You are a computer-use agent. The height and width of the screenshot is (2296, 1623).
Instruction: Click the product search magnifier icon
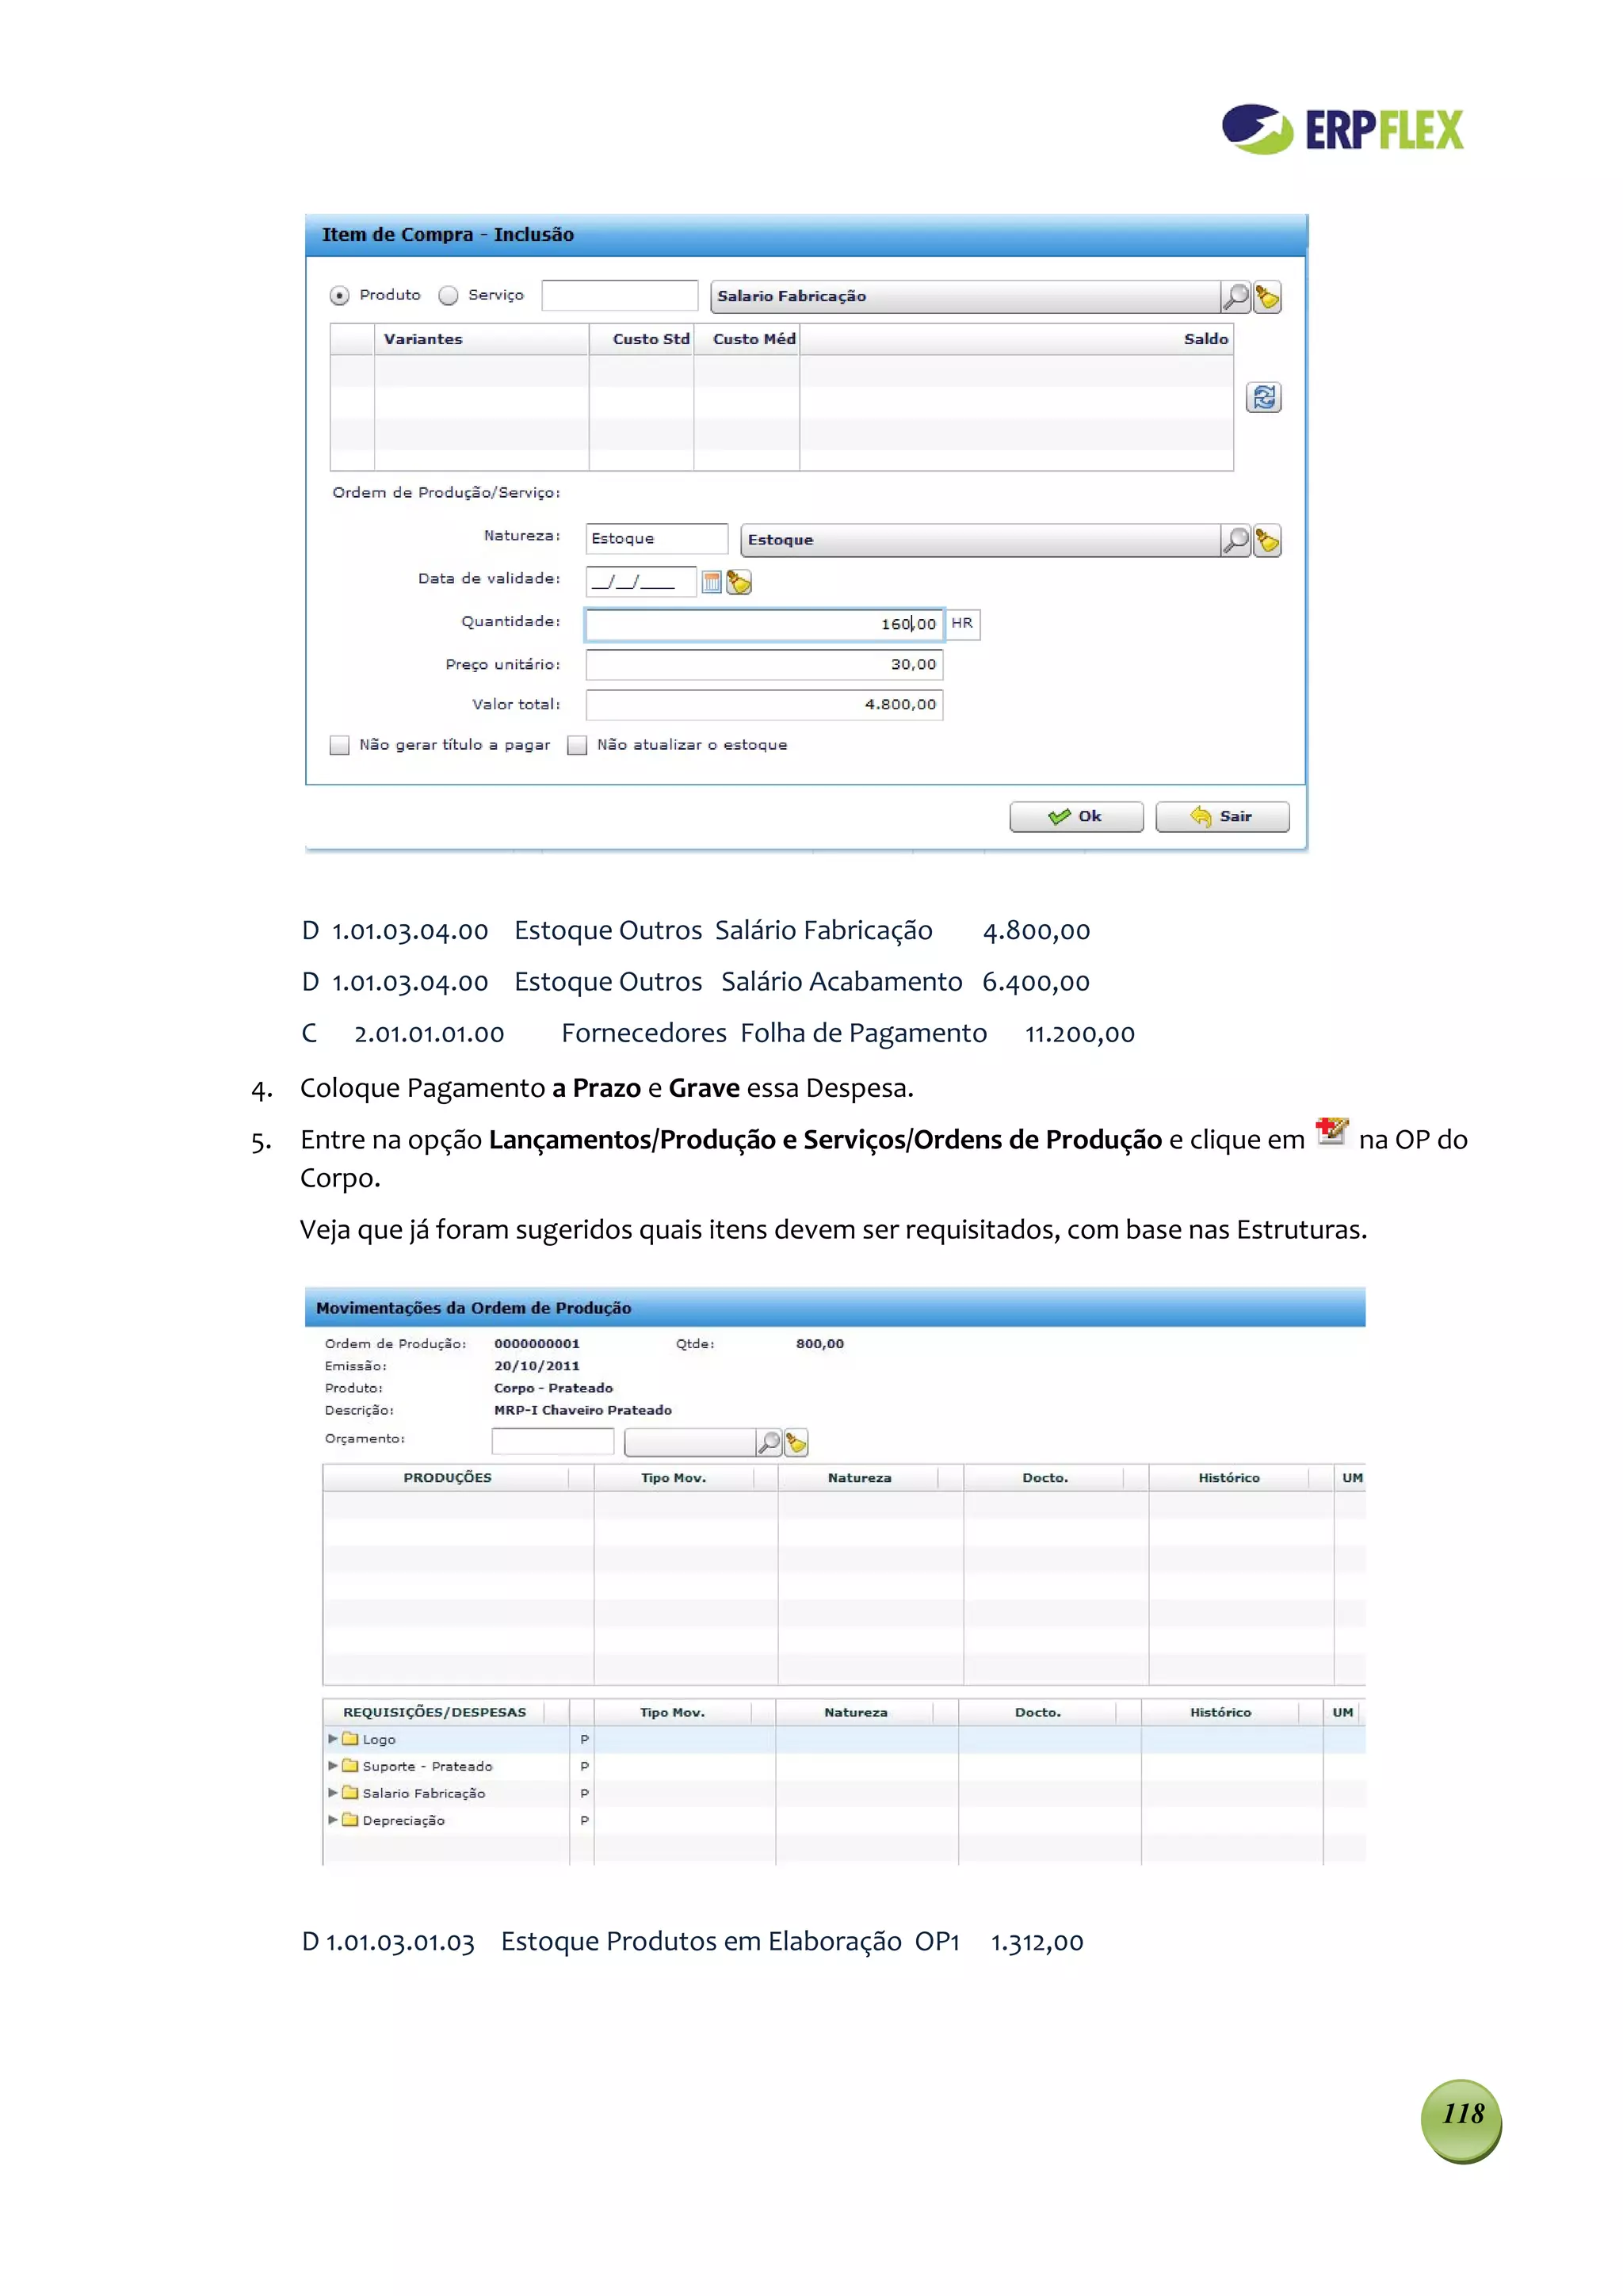[x=1236, y=296]
